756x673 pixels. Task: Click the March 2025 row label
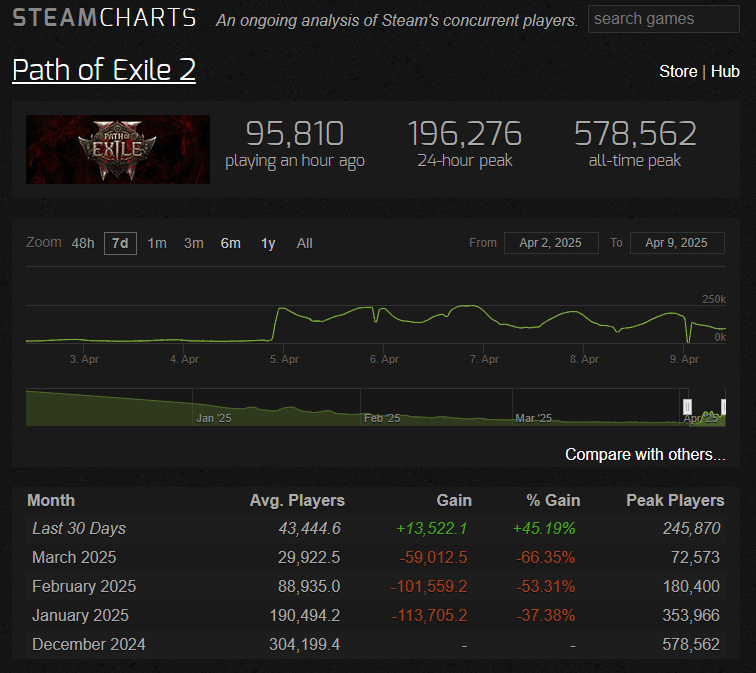pyautogui.click(x=74, y=557)
